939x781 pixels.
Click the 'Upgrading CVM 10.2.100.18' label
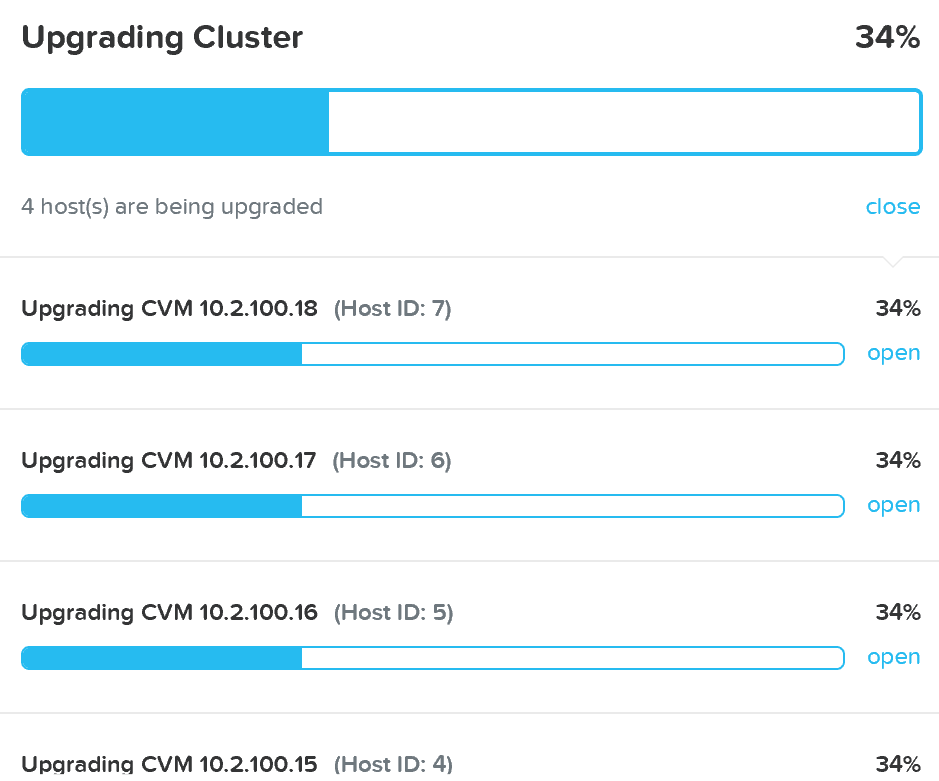point(169,309)
